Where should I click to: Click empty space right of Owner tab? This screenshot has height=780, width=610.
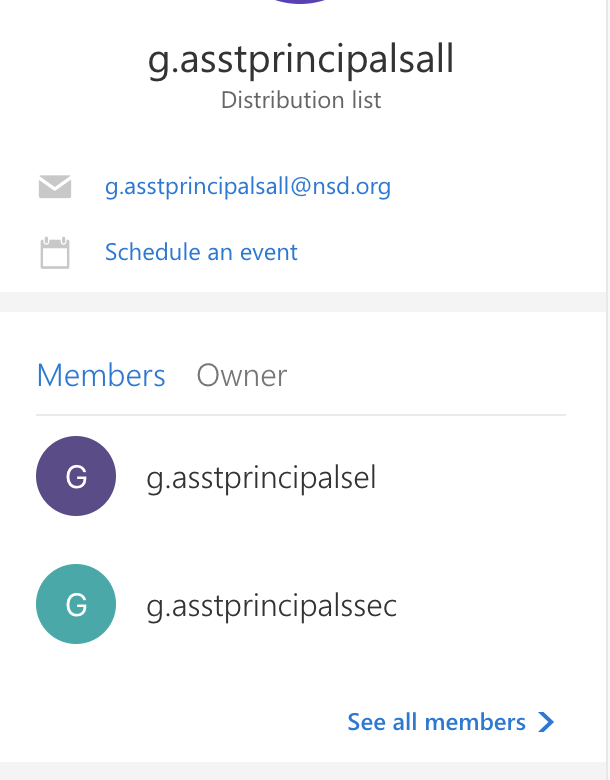[428, 375]
